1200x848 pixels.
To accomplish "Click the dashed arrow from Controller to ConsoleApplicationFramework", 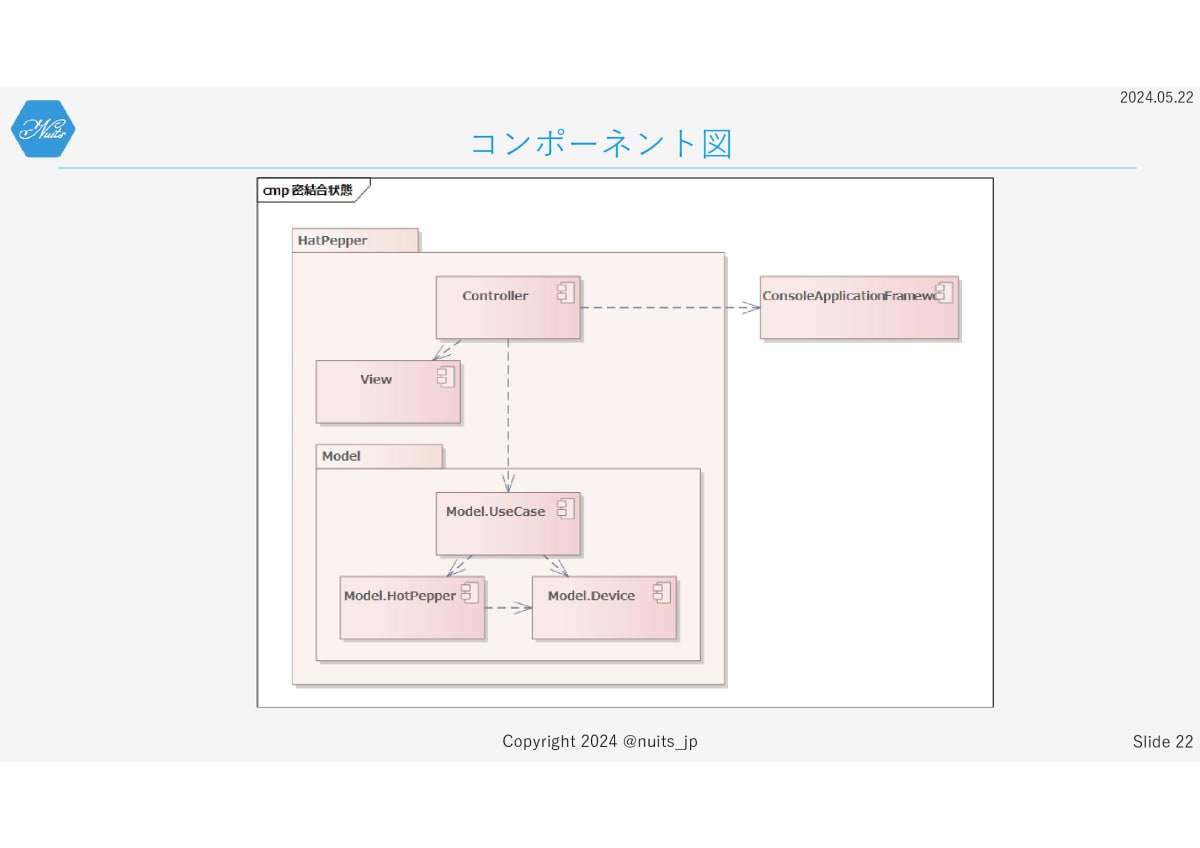I will coord(670,307).
